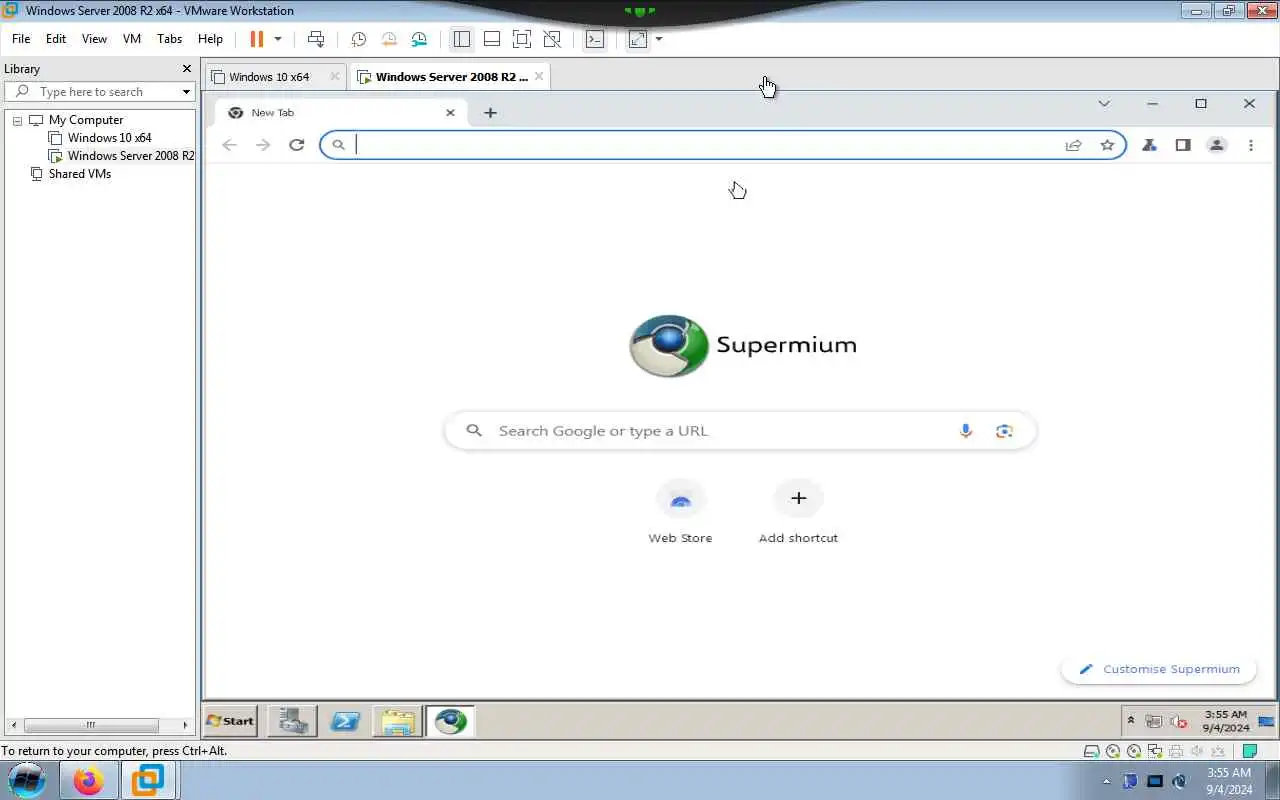Open Windows Explorer folder in guest taskbar
Viewport: 1280px width, 800px height.
pyautogui.click(x=398, y=721)
